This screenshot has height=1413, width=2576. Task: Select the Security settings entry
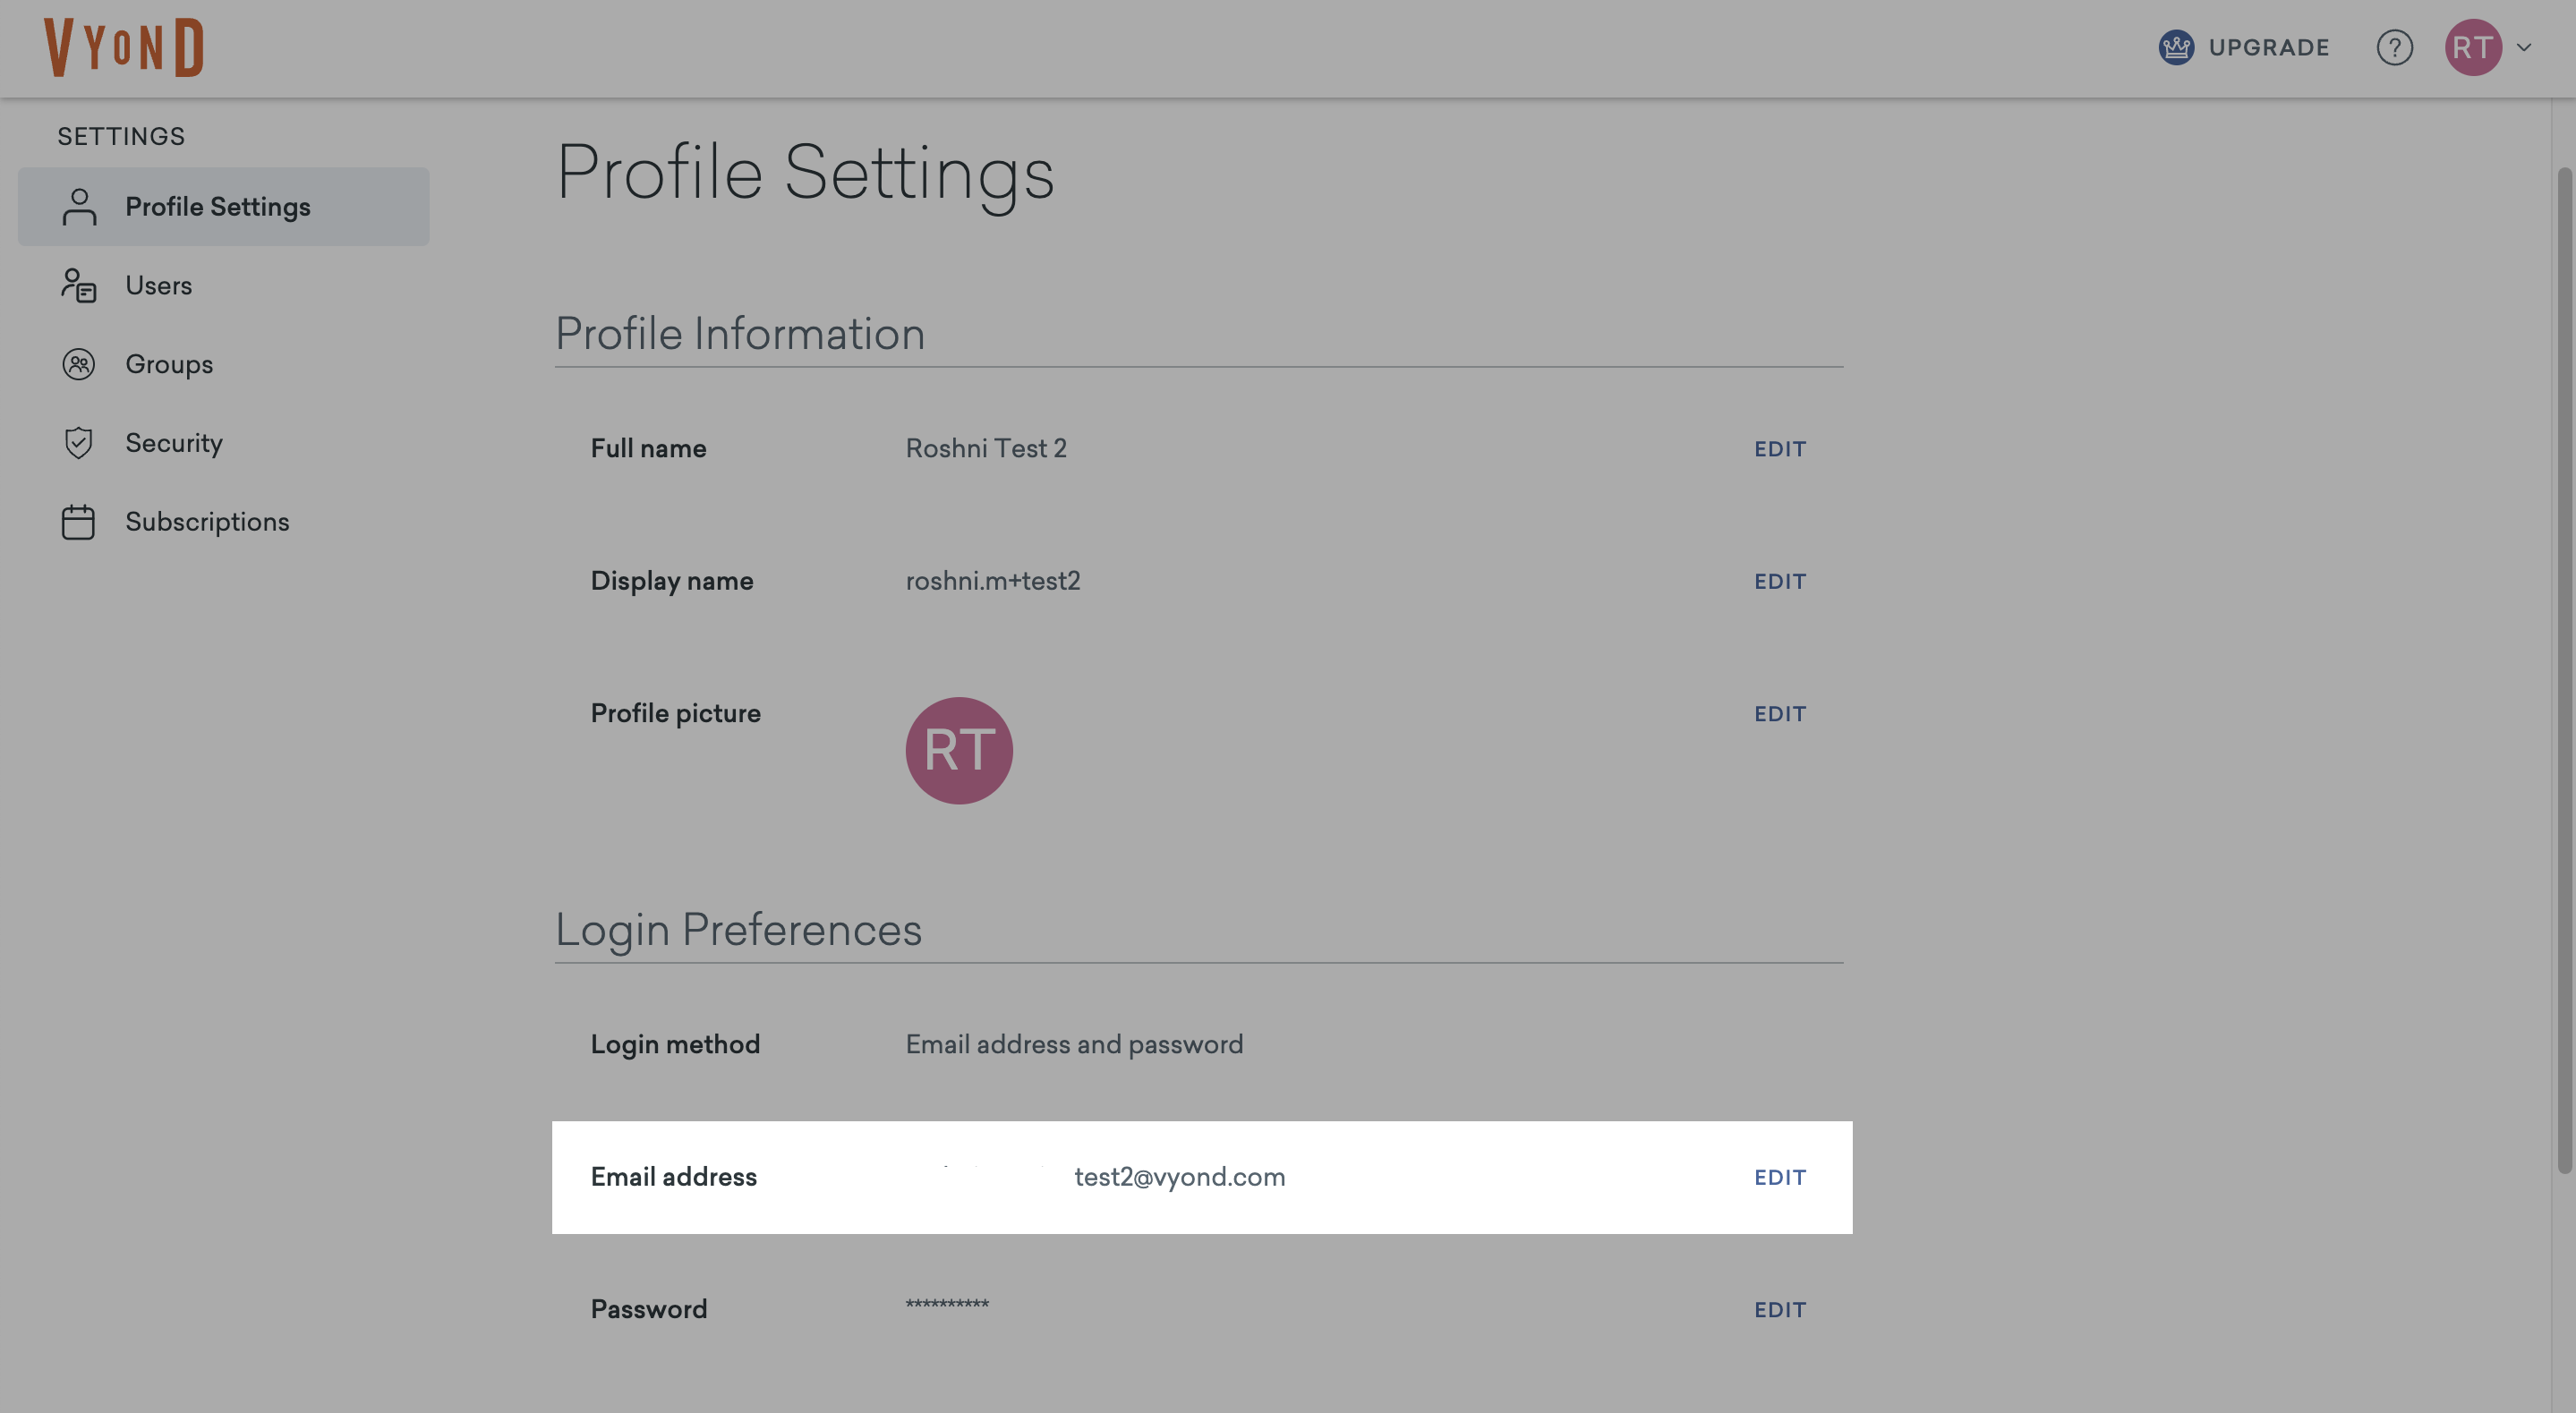click(x=174, y=442)
